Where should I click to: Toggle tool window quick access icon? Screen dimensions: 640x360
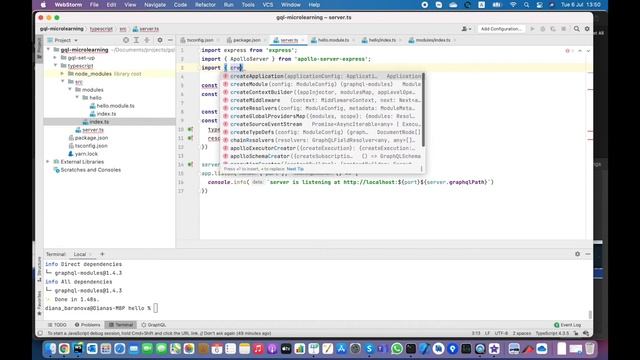click(40, 333)
